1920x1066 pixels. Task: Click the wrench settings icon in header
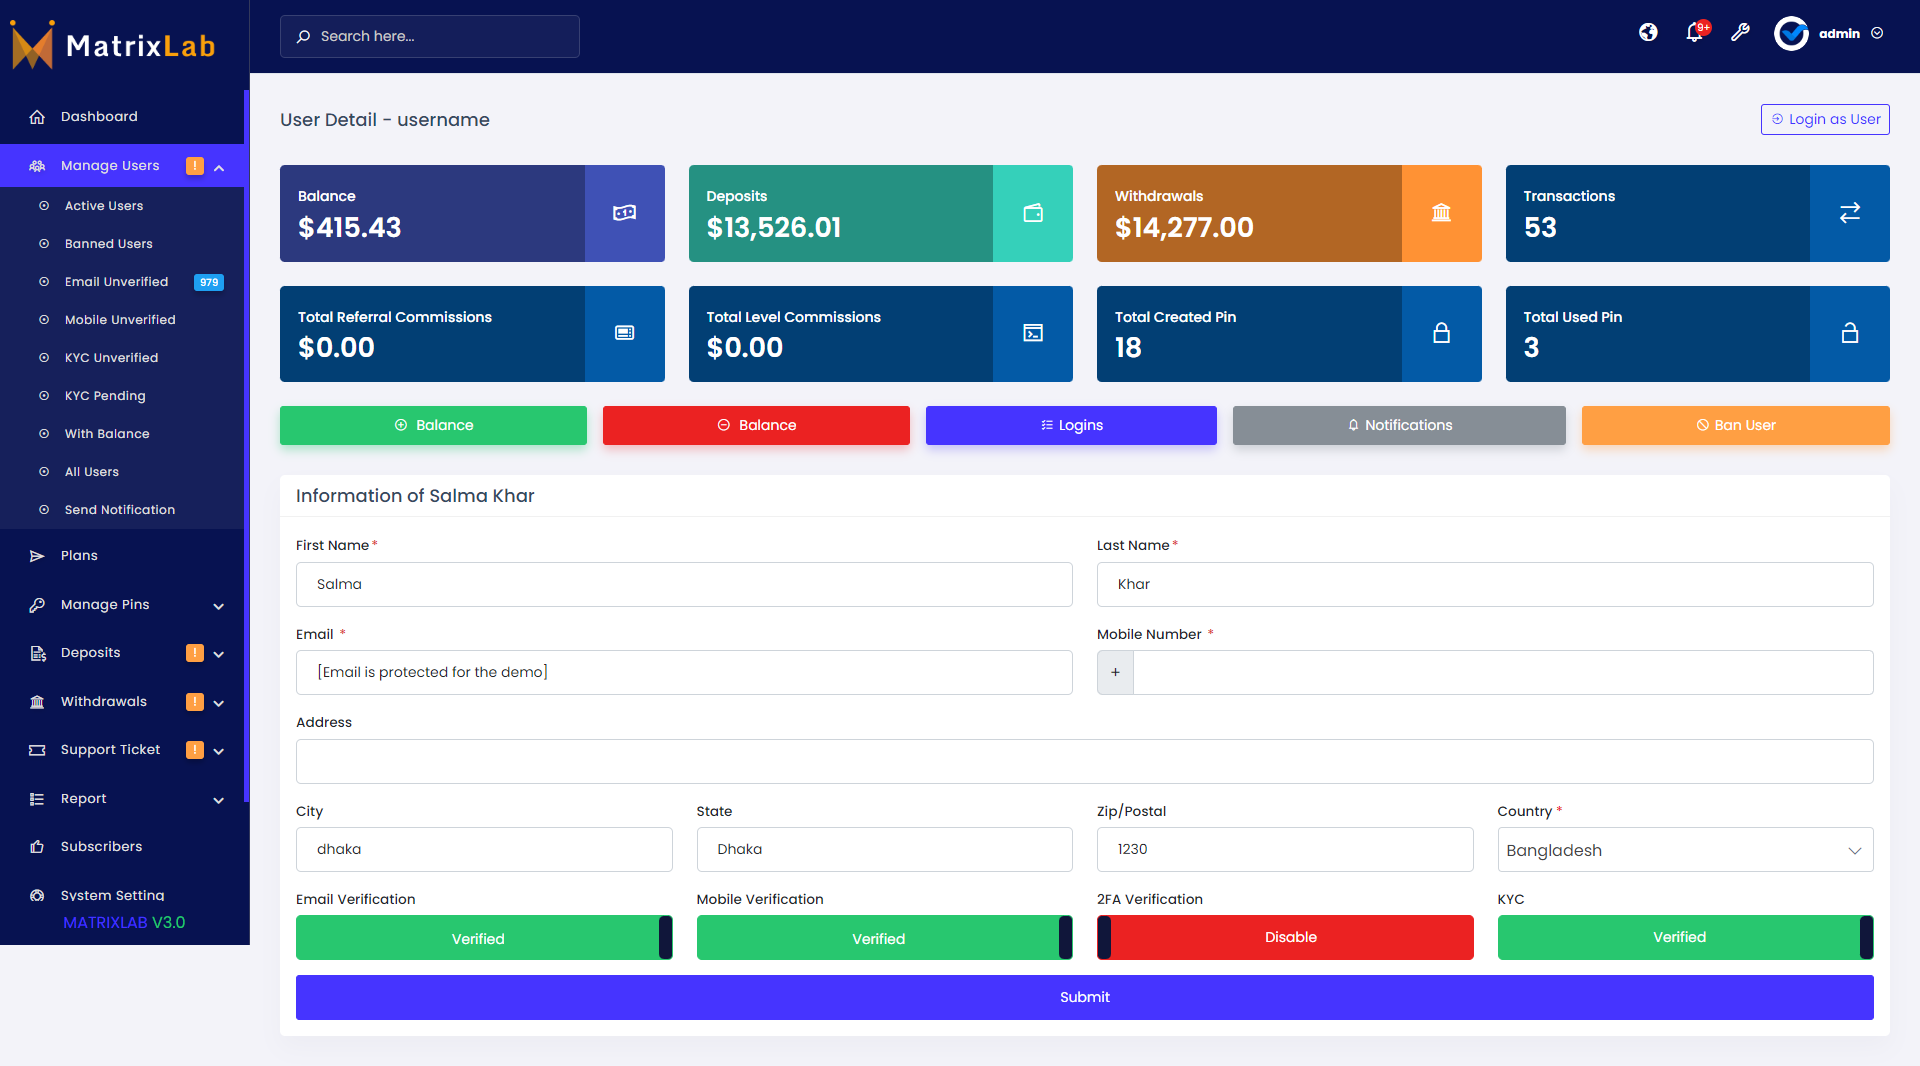(x=1741, y=33)
